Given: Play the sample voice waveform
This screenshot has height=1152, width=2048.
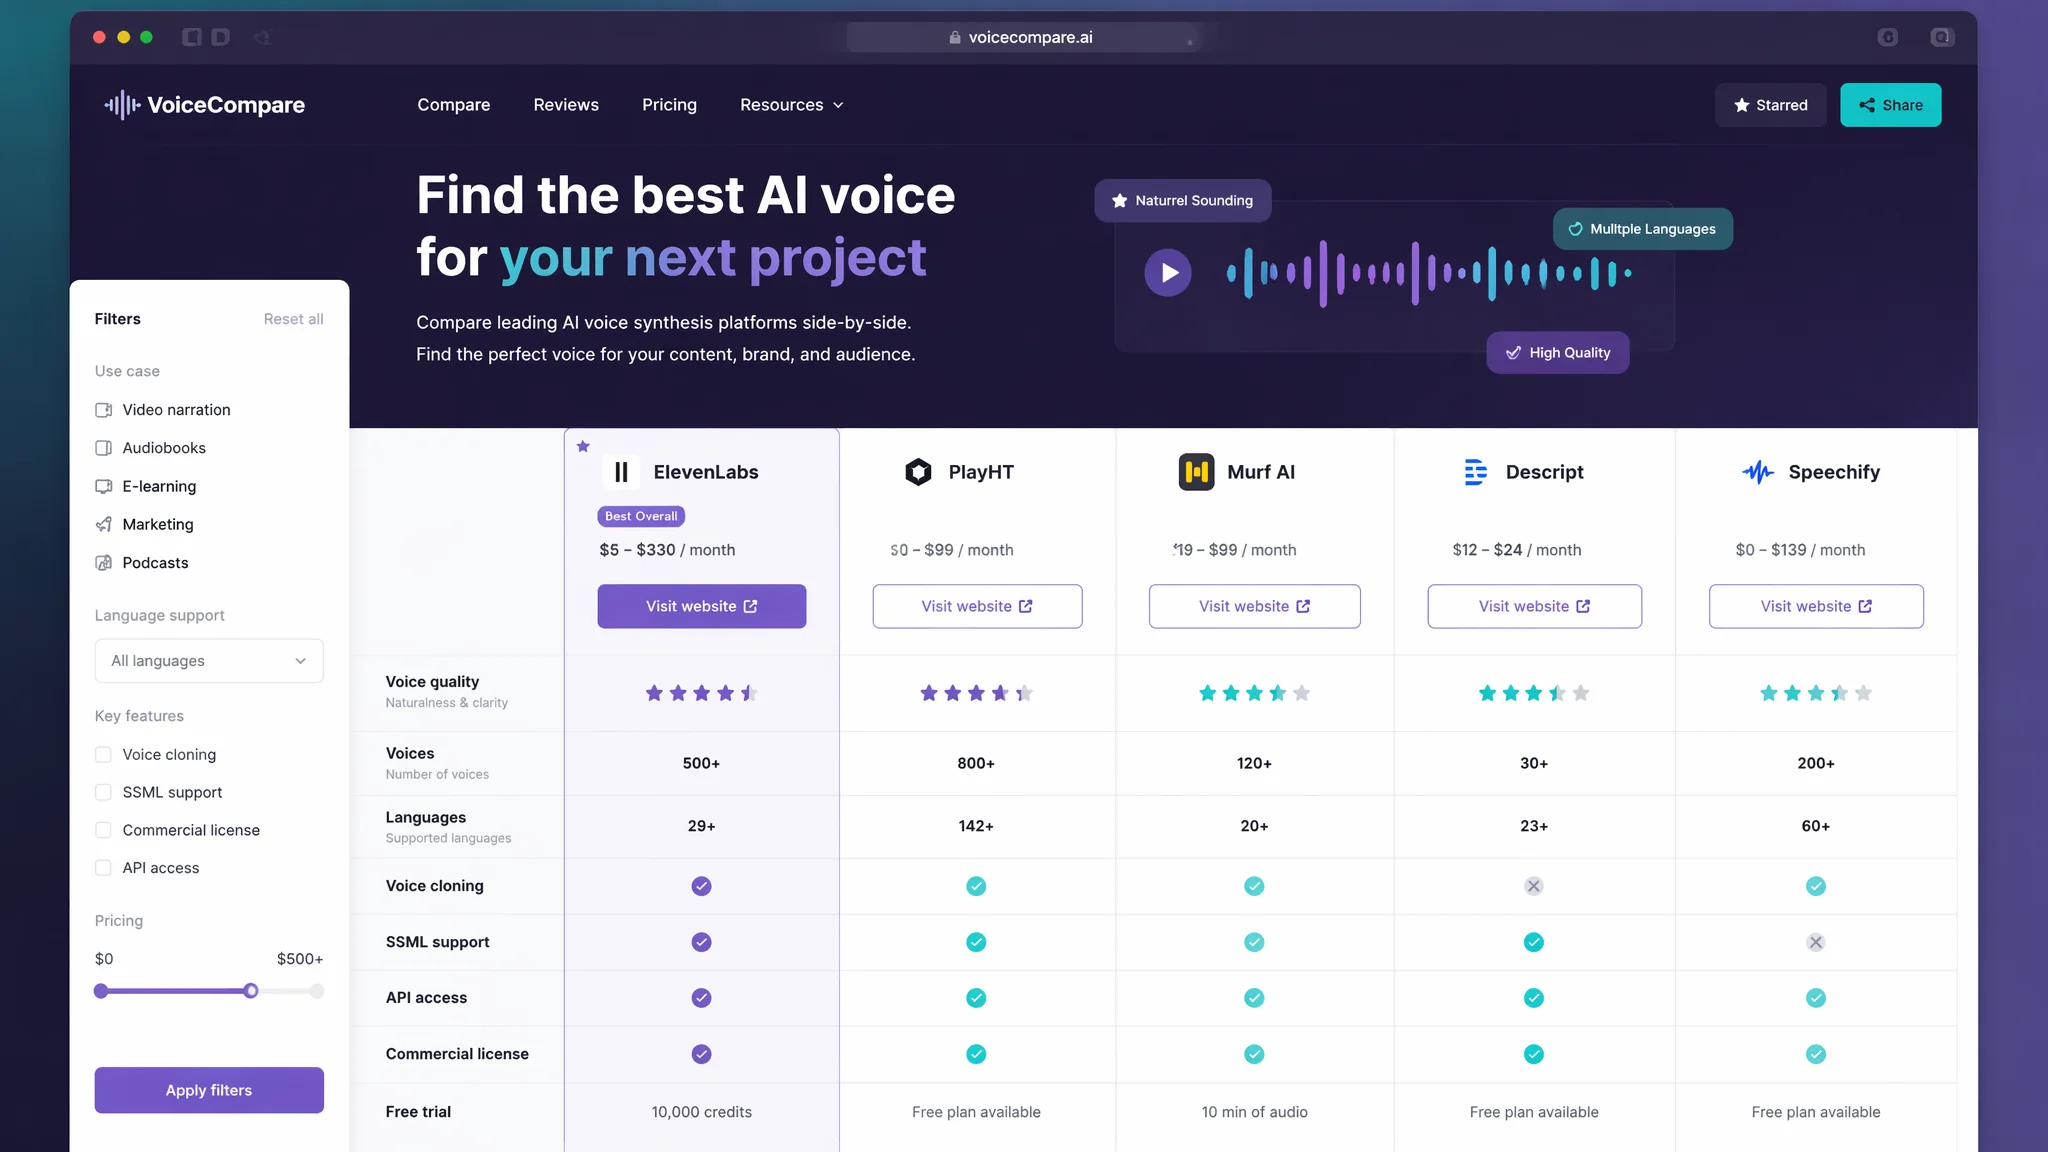Looking at the screenshot, I should pos(1168,272).
